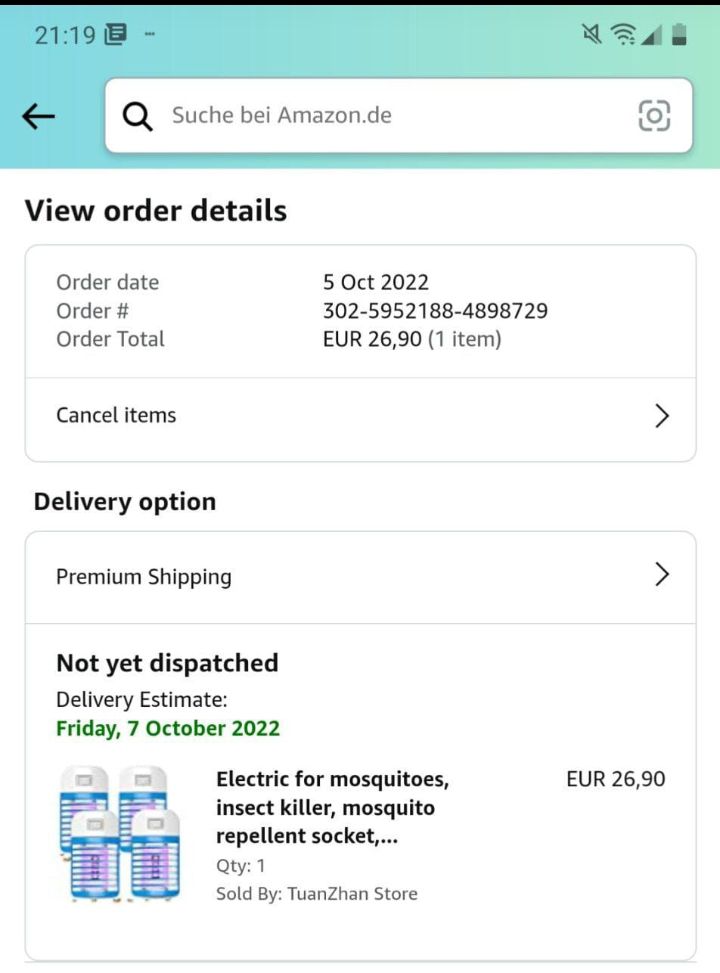Tap the TuanZhan Store seller name

point(352,894)
